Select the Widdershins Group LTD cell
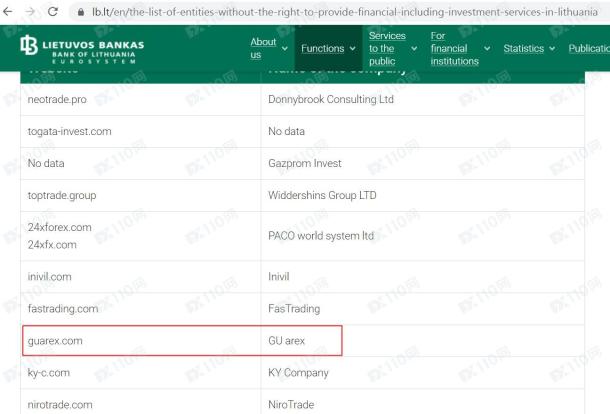 [422, 195]
